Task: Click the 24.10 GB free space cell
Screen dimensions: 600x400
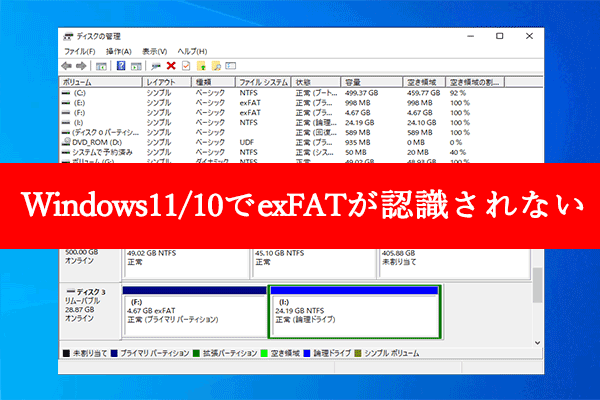Action: [422, 122]
